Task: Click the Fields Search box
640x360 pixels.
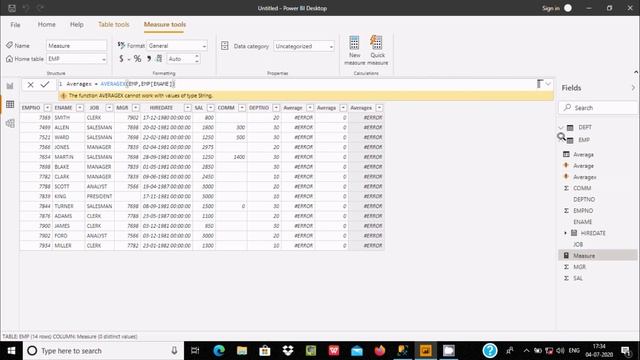Action: pyautogui.click(x=598, y=108)
